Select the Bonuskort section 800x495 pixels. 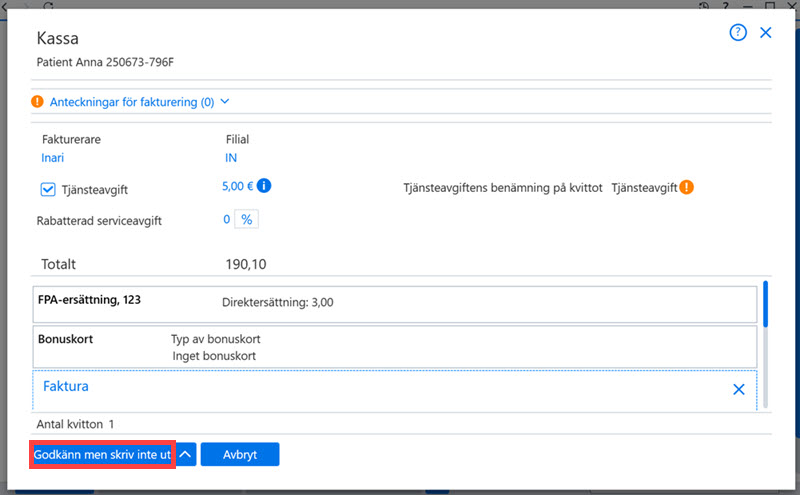tap(395, 347)
